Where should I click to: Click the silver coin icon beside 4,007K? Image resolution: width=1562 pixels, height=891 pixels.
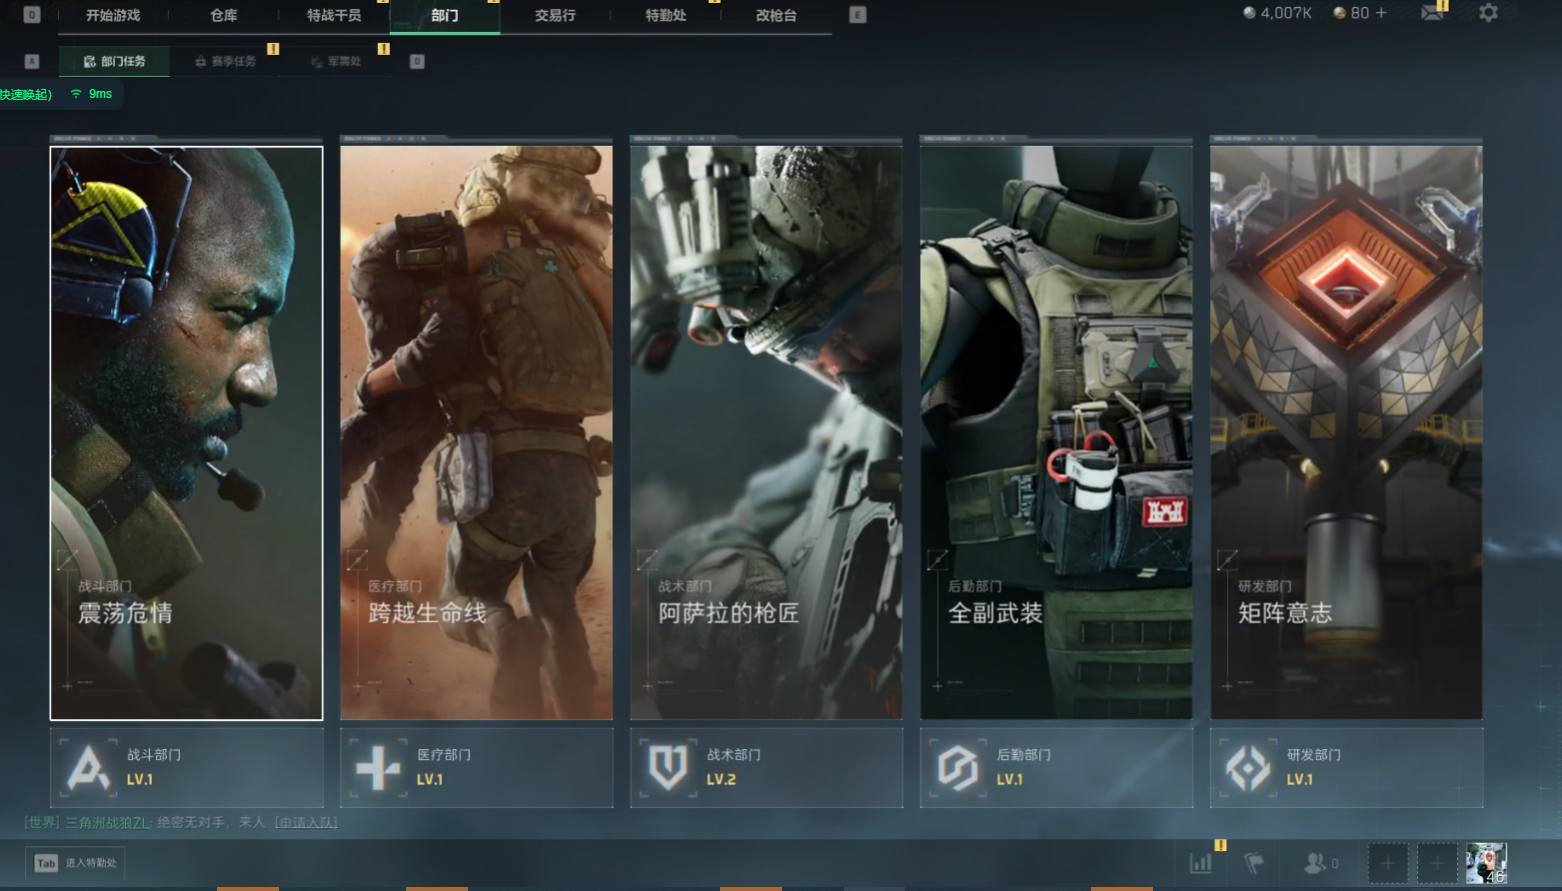[1249, 13]
